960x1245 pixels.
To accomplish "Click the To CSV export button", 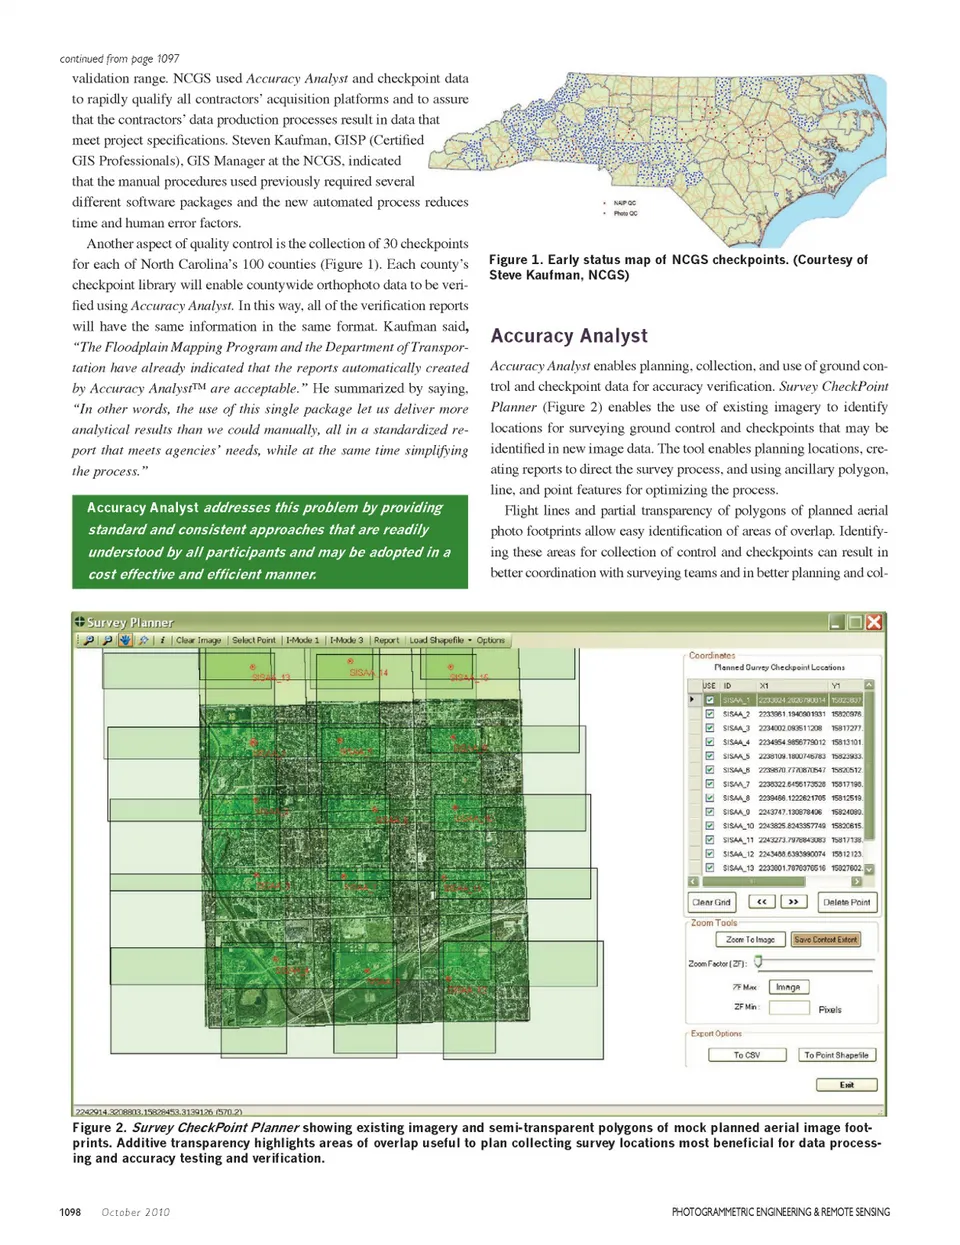I will (746, 1054).
